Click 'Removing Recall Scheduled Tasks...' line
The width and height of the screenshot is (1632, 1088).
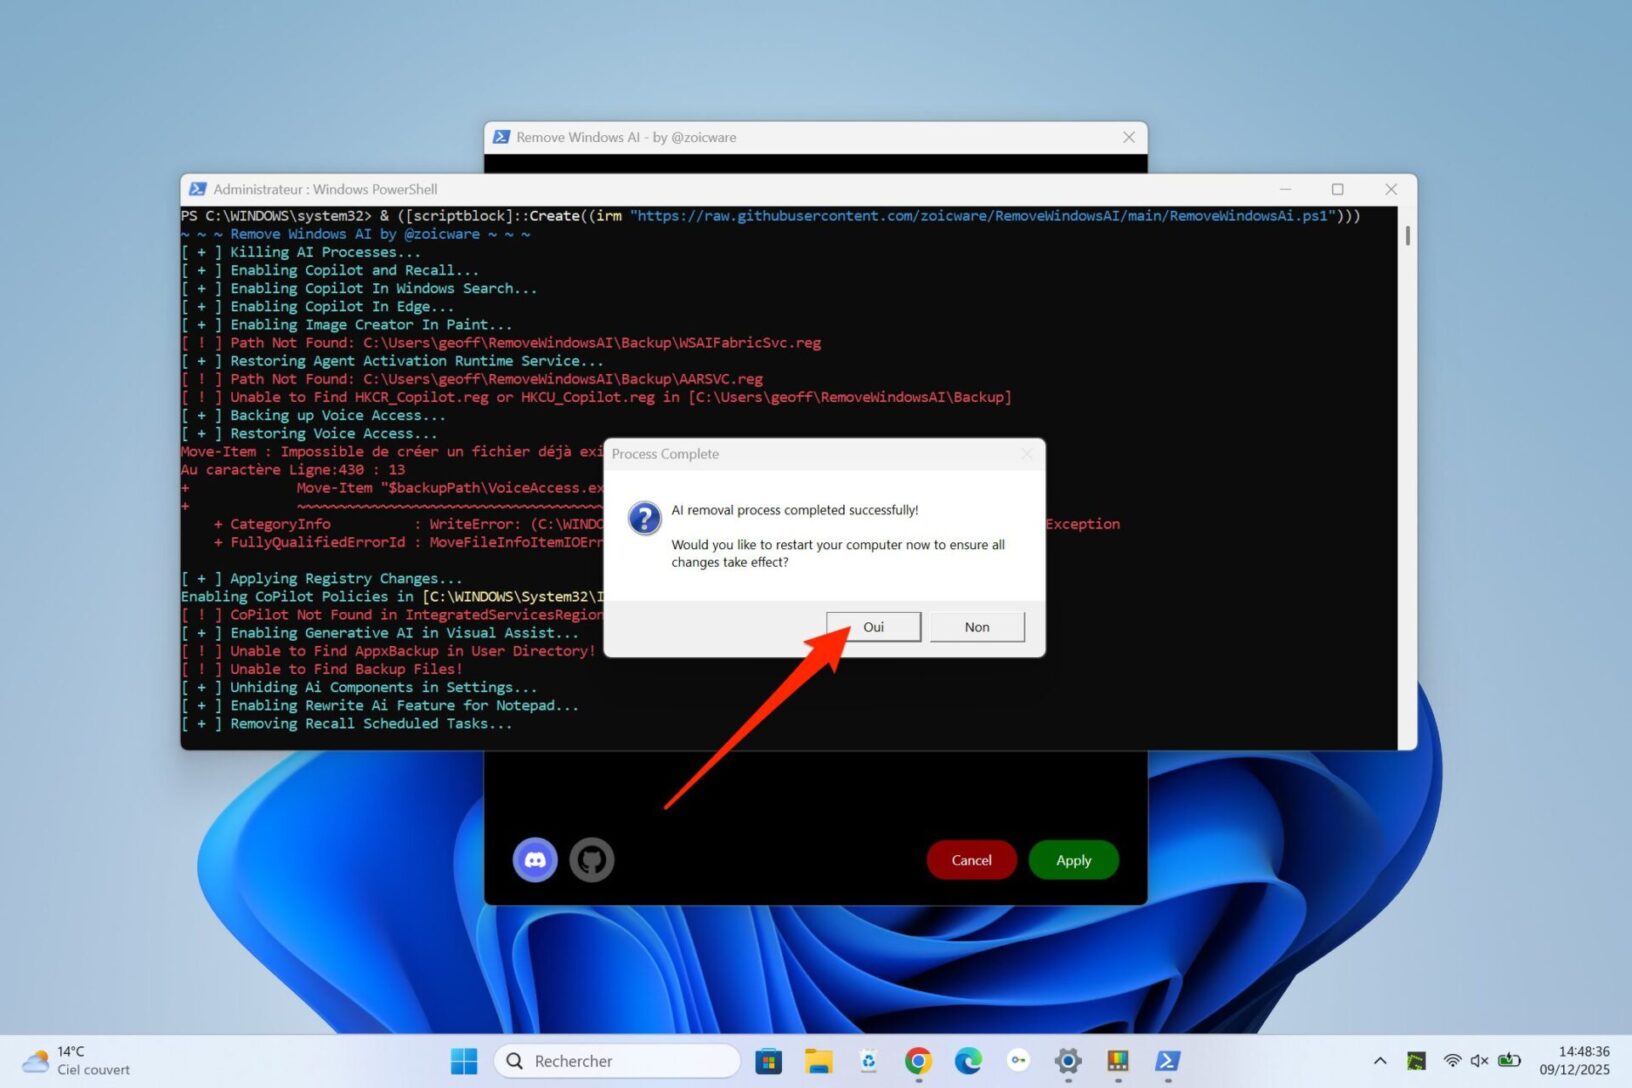click(346, 724)
